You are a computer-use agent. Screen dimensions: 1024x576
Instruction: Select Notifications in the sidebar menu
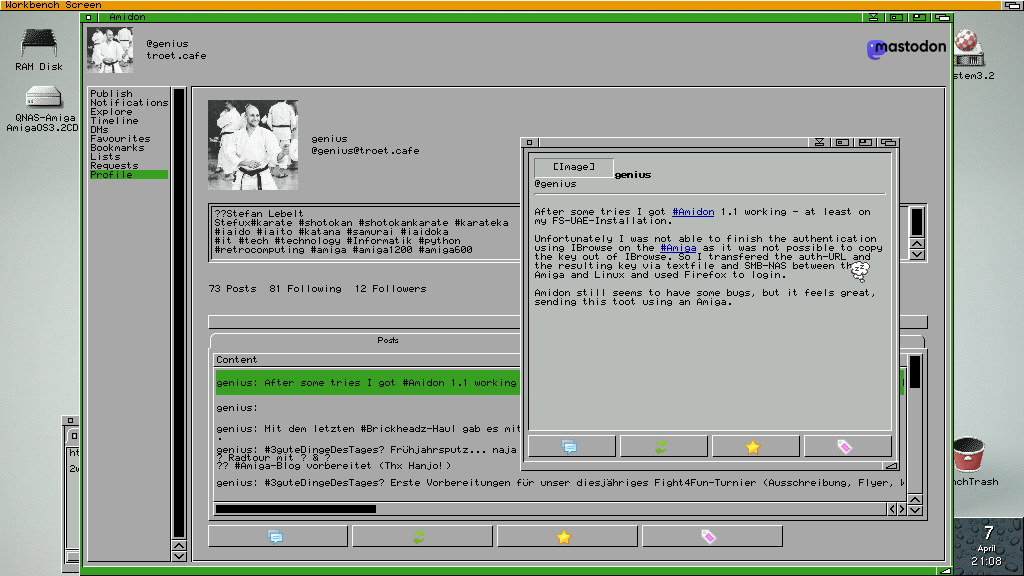coord(129,103)
